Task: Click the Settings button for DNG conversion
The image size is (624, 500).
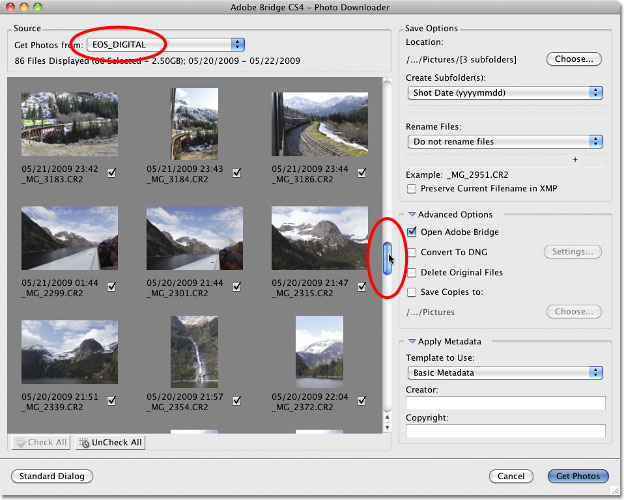Action: (x=573, y=252)
